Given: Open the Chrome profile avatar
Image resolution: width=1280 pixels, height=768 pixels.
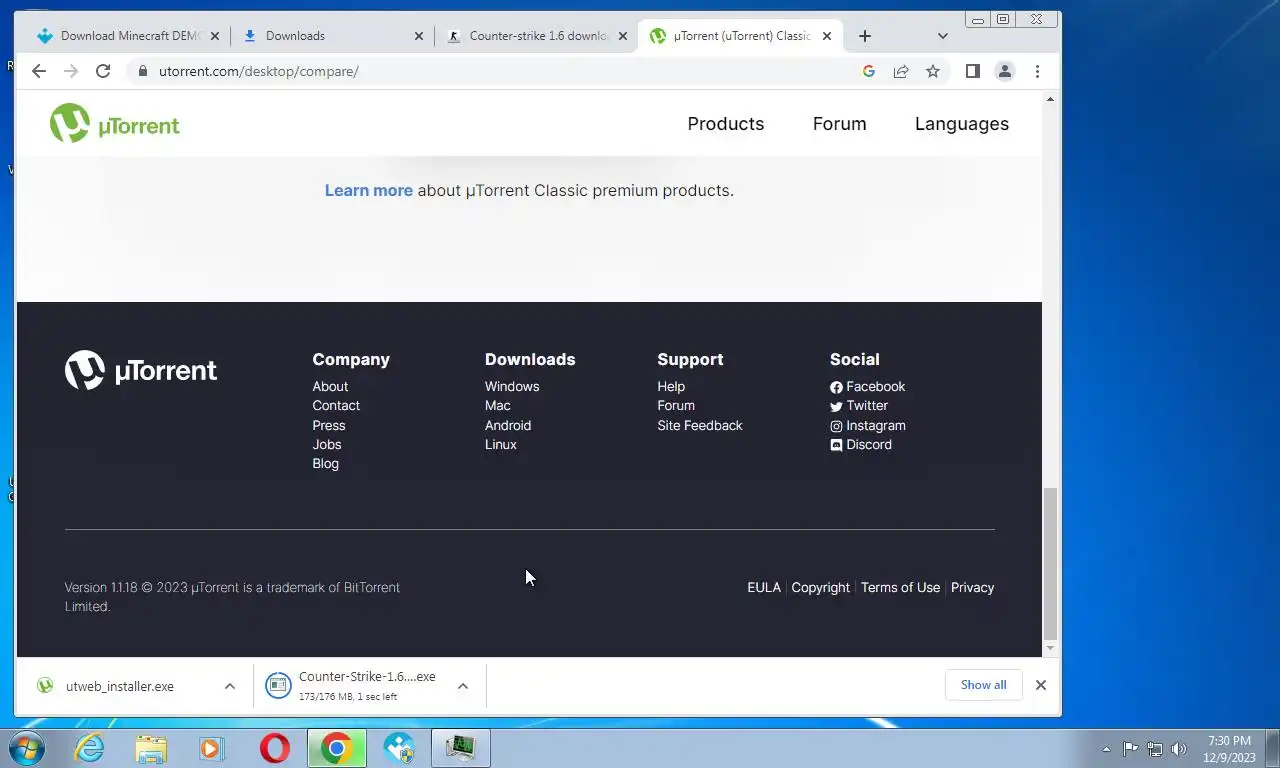Looking at the screenshot, I should [1005, 71].
